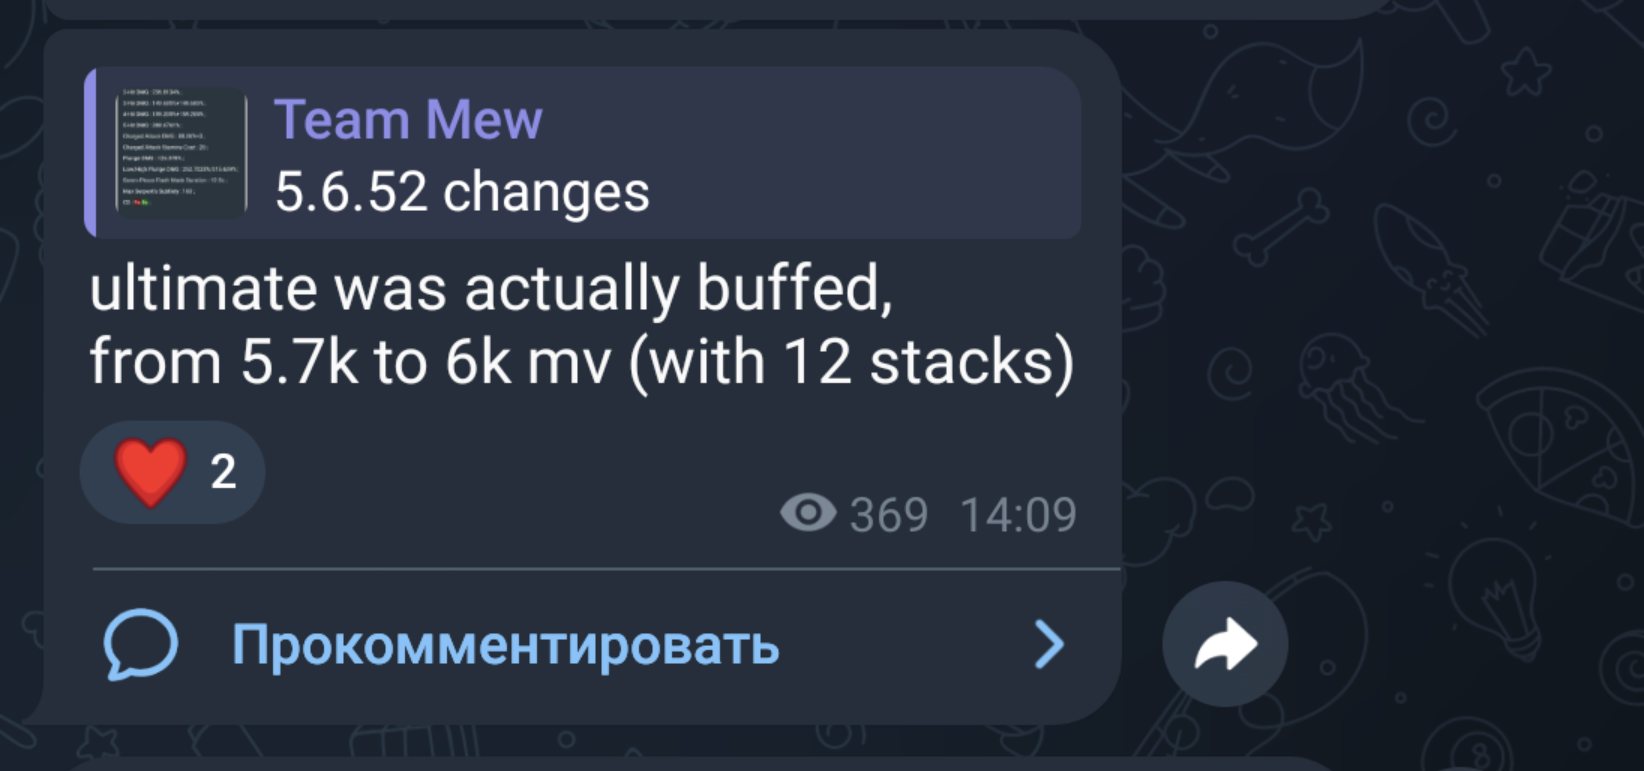Click the purple bar of the quote
Screen dimensions: 1644x771
(x=90, y=153)
